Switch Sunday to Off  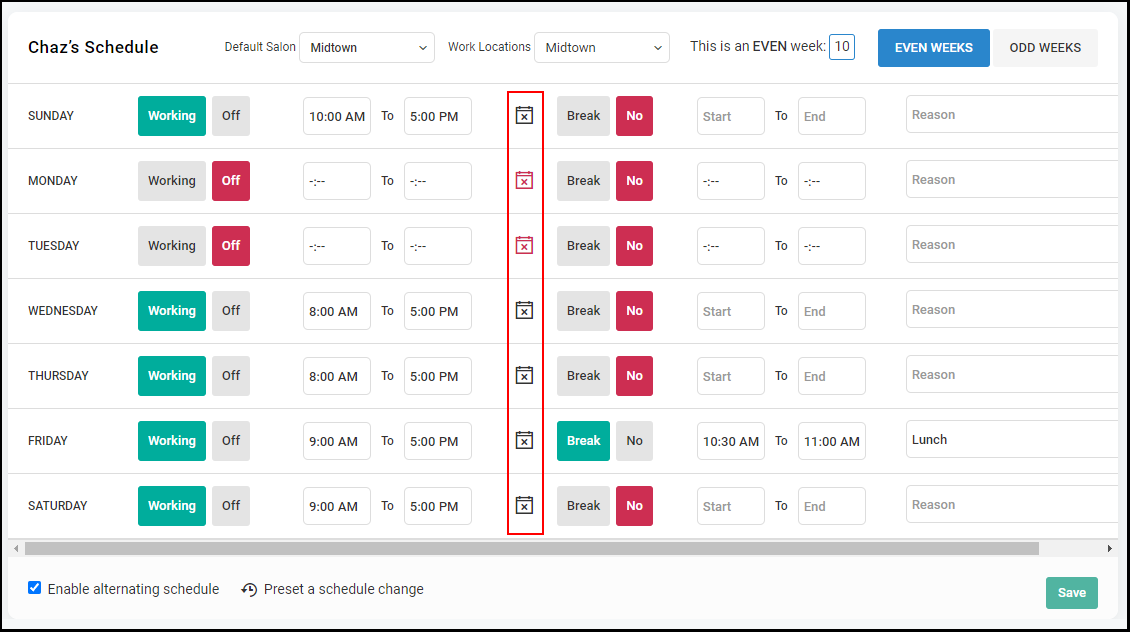click(x=231, y=116)
